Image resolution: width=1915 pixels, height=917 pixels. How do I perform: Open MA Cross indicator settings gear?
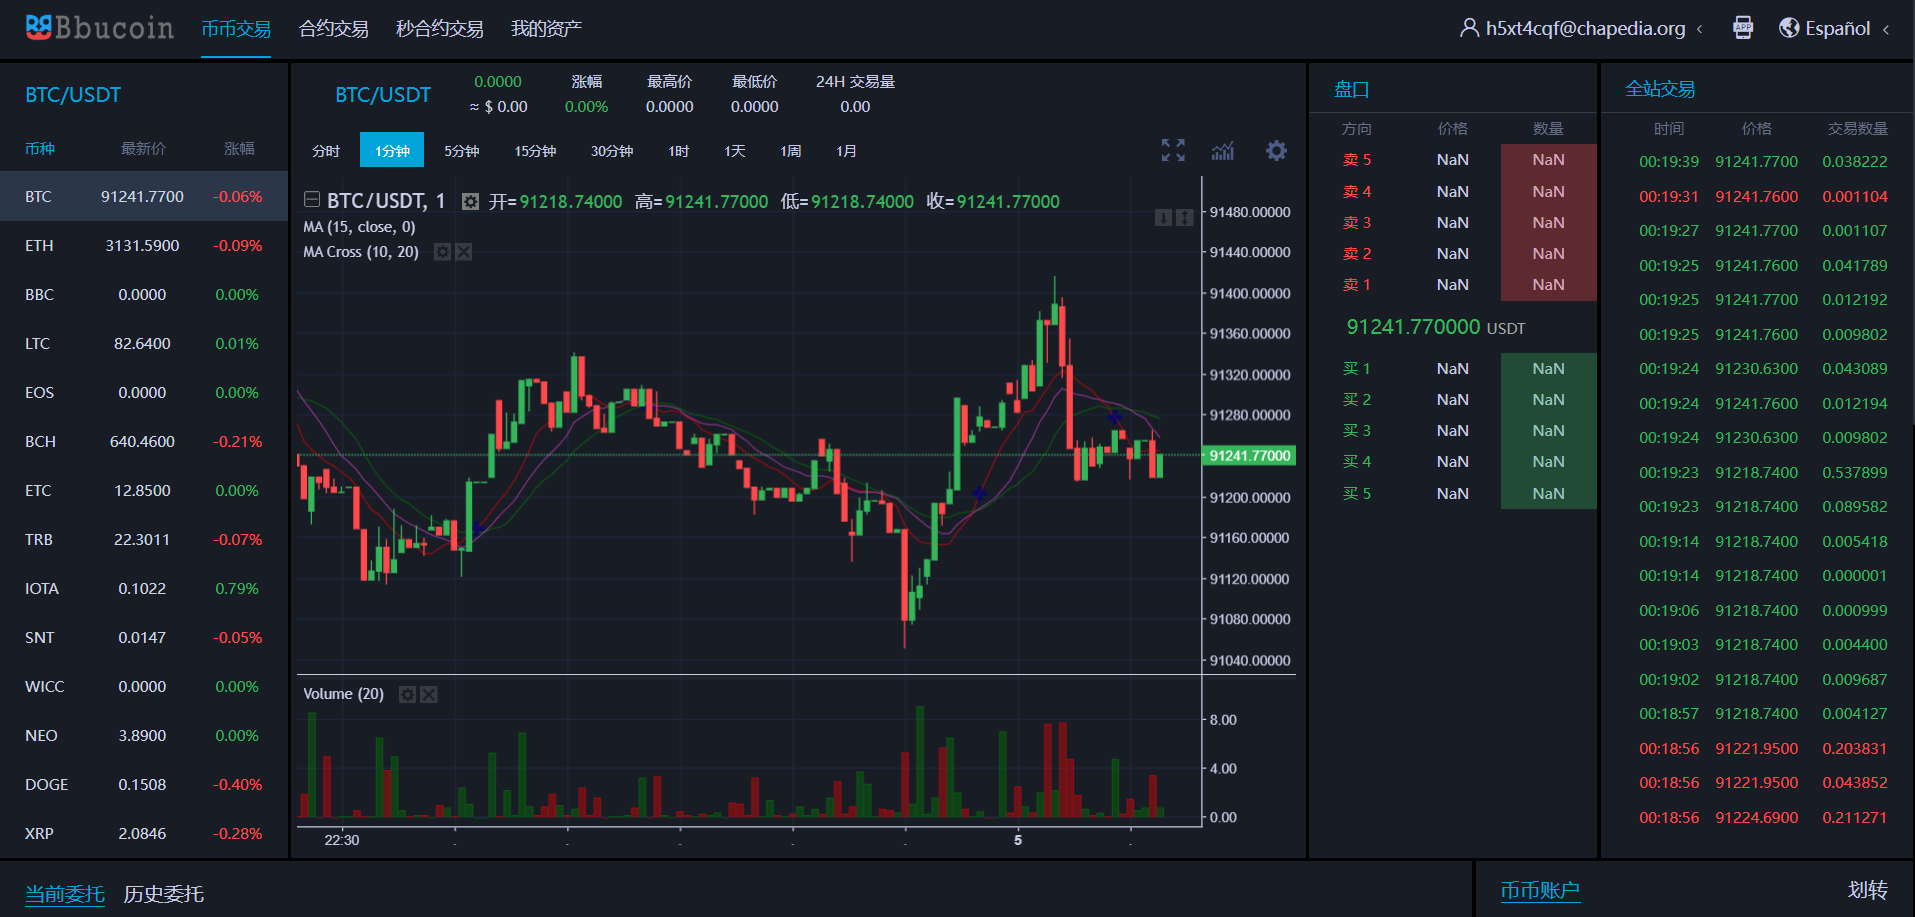click(442, 252)
